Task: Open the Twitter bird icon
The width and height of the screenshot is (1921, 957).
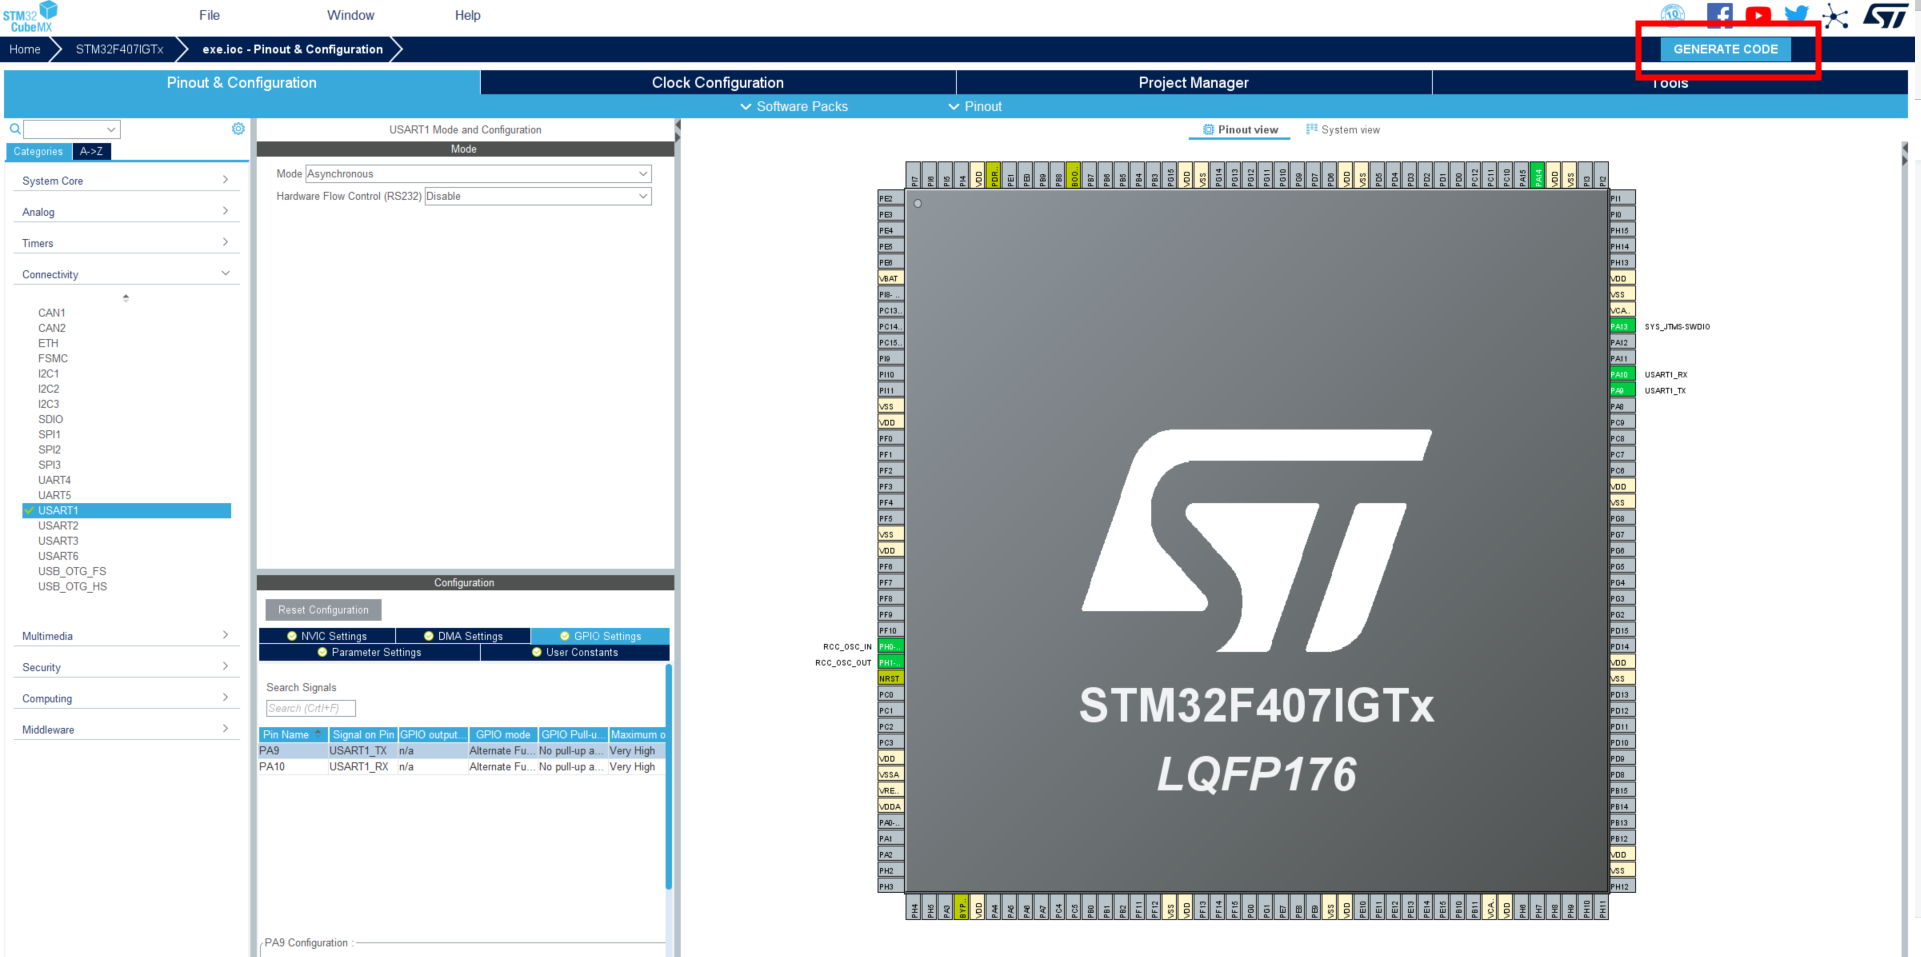Action: pos(1796,15)
